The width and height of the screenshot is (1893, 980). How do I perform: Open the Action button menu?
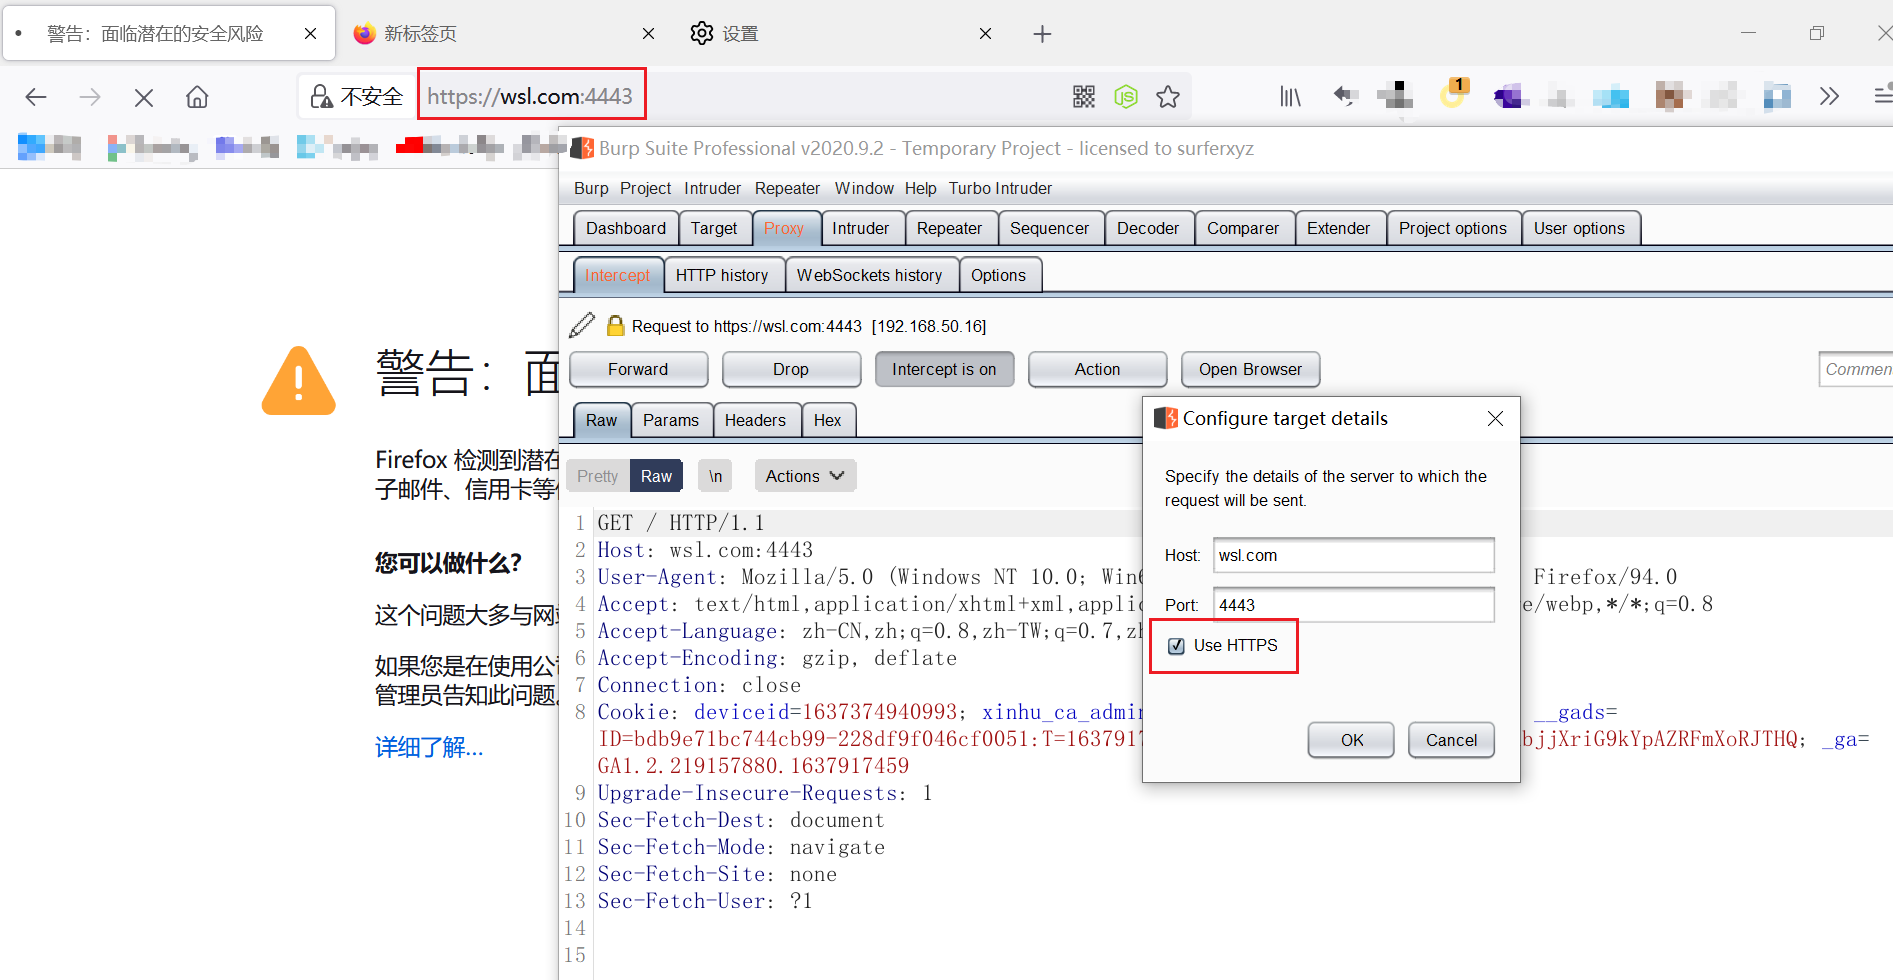coord(1097,369)
